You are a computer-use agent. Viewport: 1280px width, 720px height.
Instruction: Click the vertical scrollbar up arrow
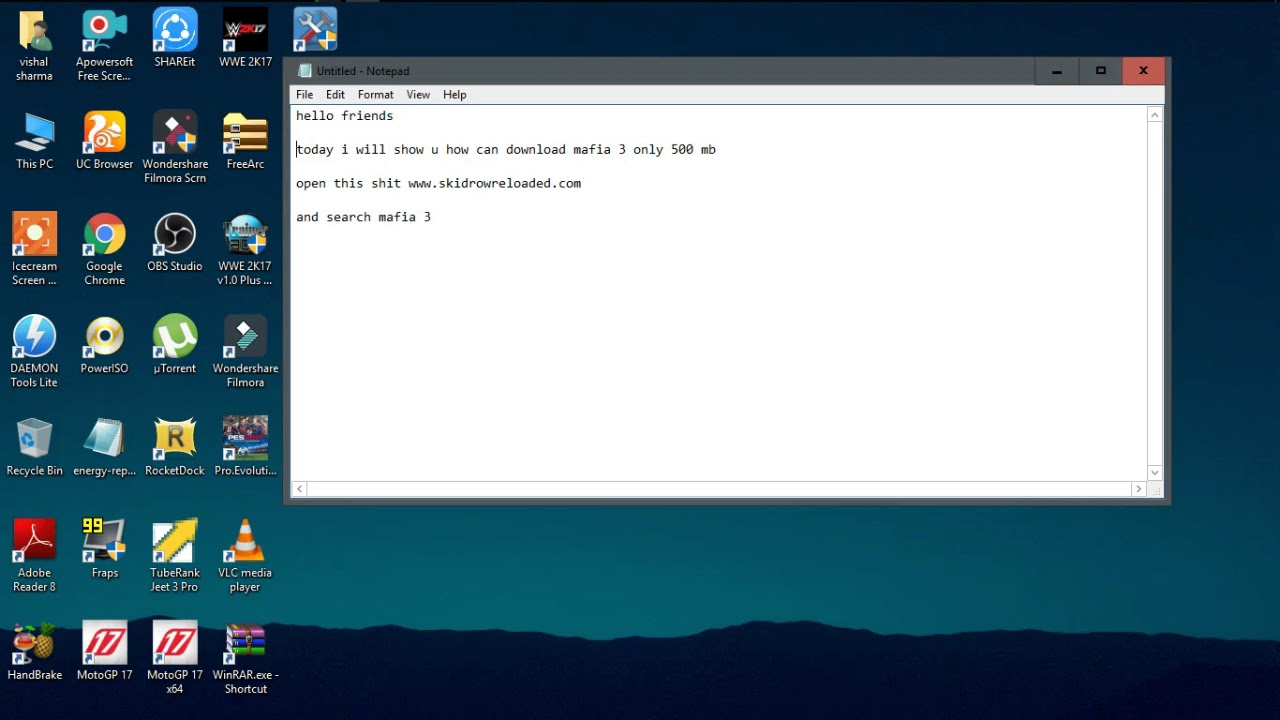(x=1155, y=115)
